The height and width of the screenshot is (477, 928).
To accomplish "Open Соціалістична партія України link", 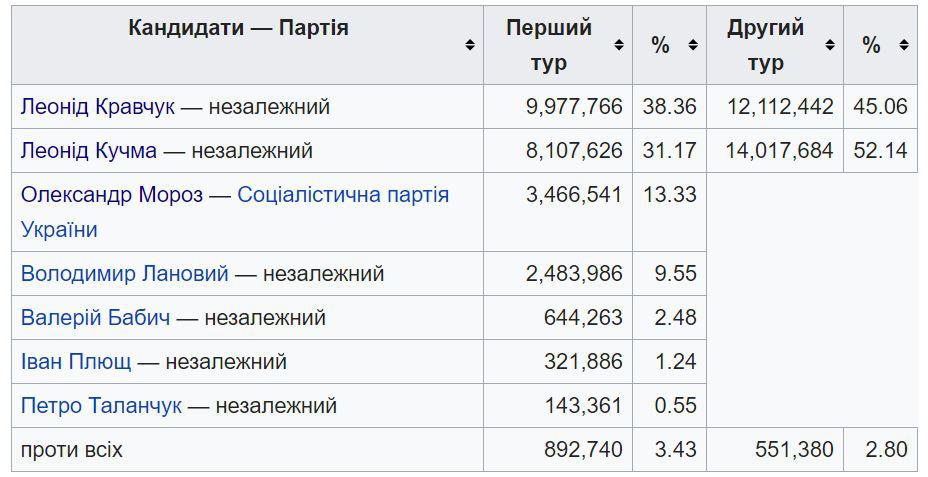I will coord(235,212).
